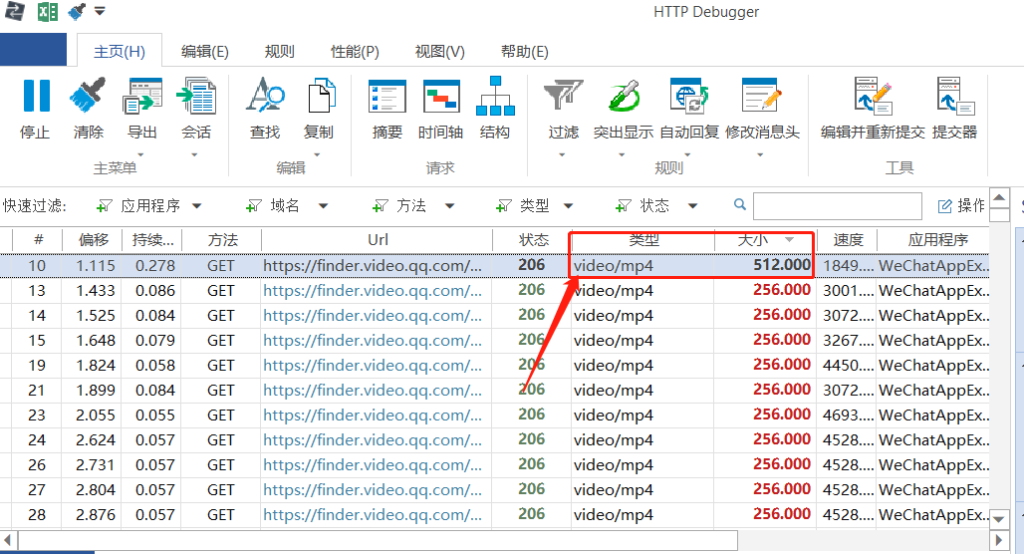Open the Timeline (时间轴) view icon
The height and width of the screenshot is (554, 1024).
click(x=441, y=97)
